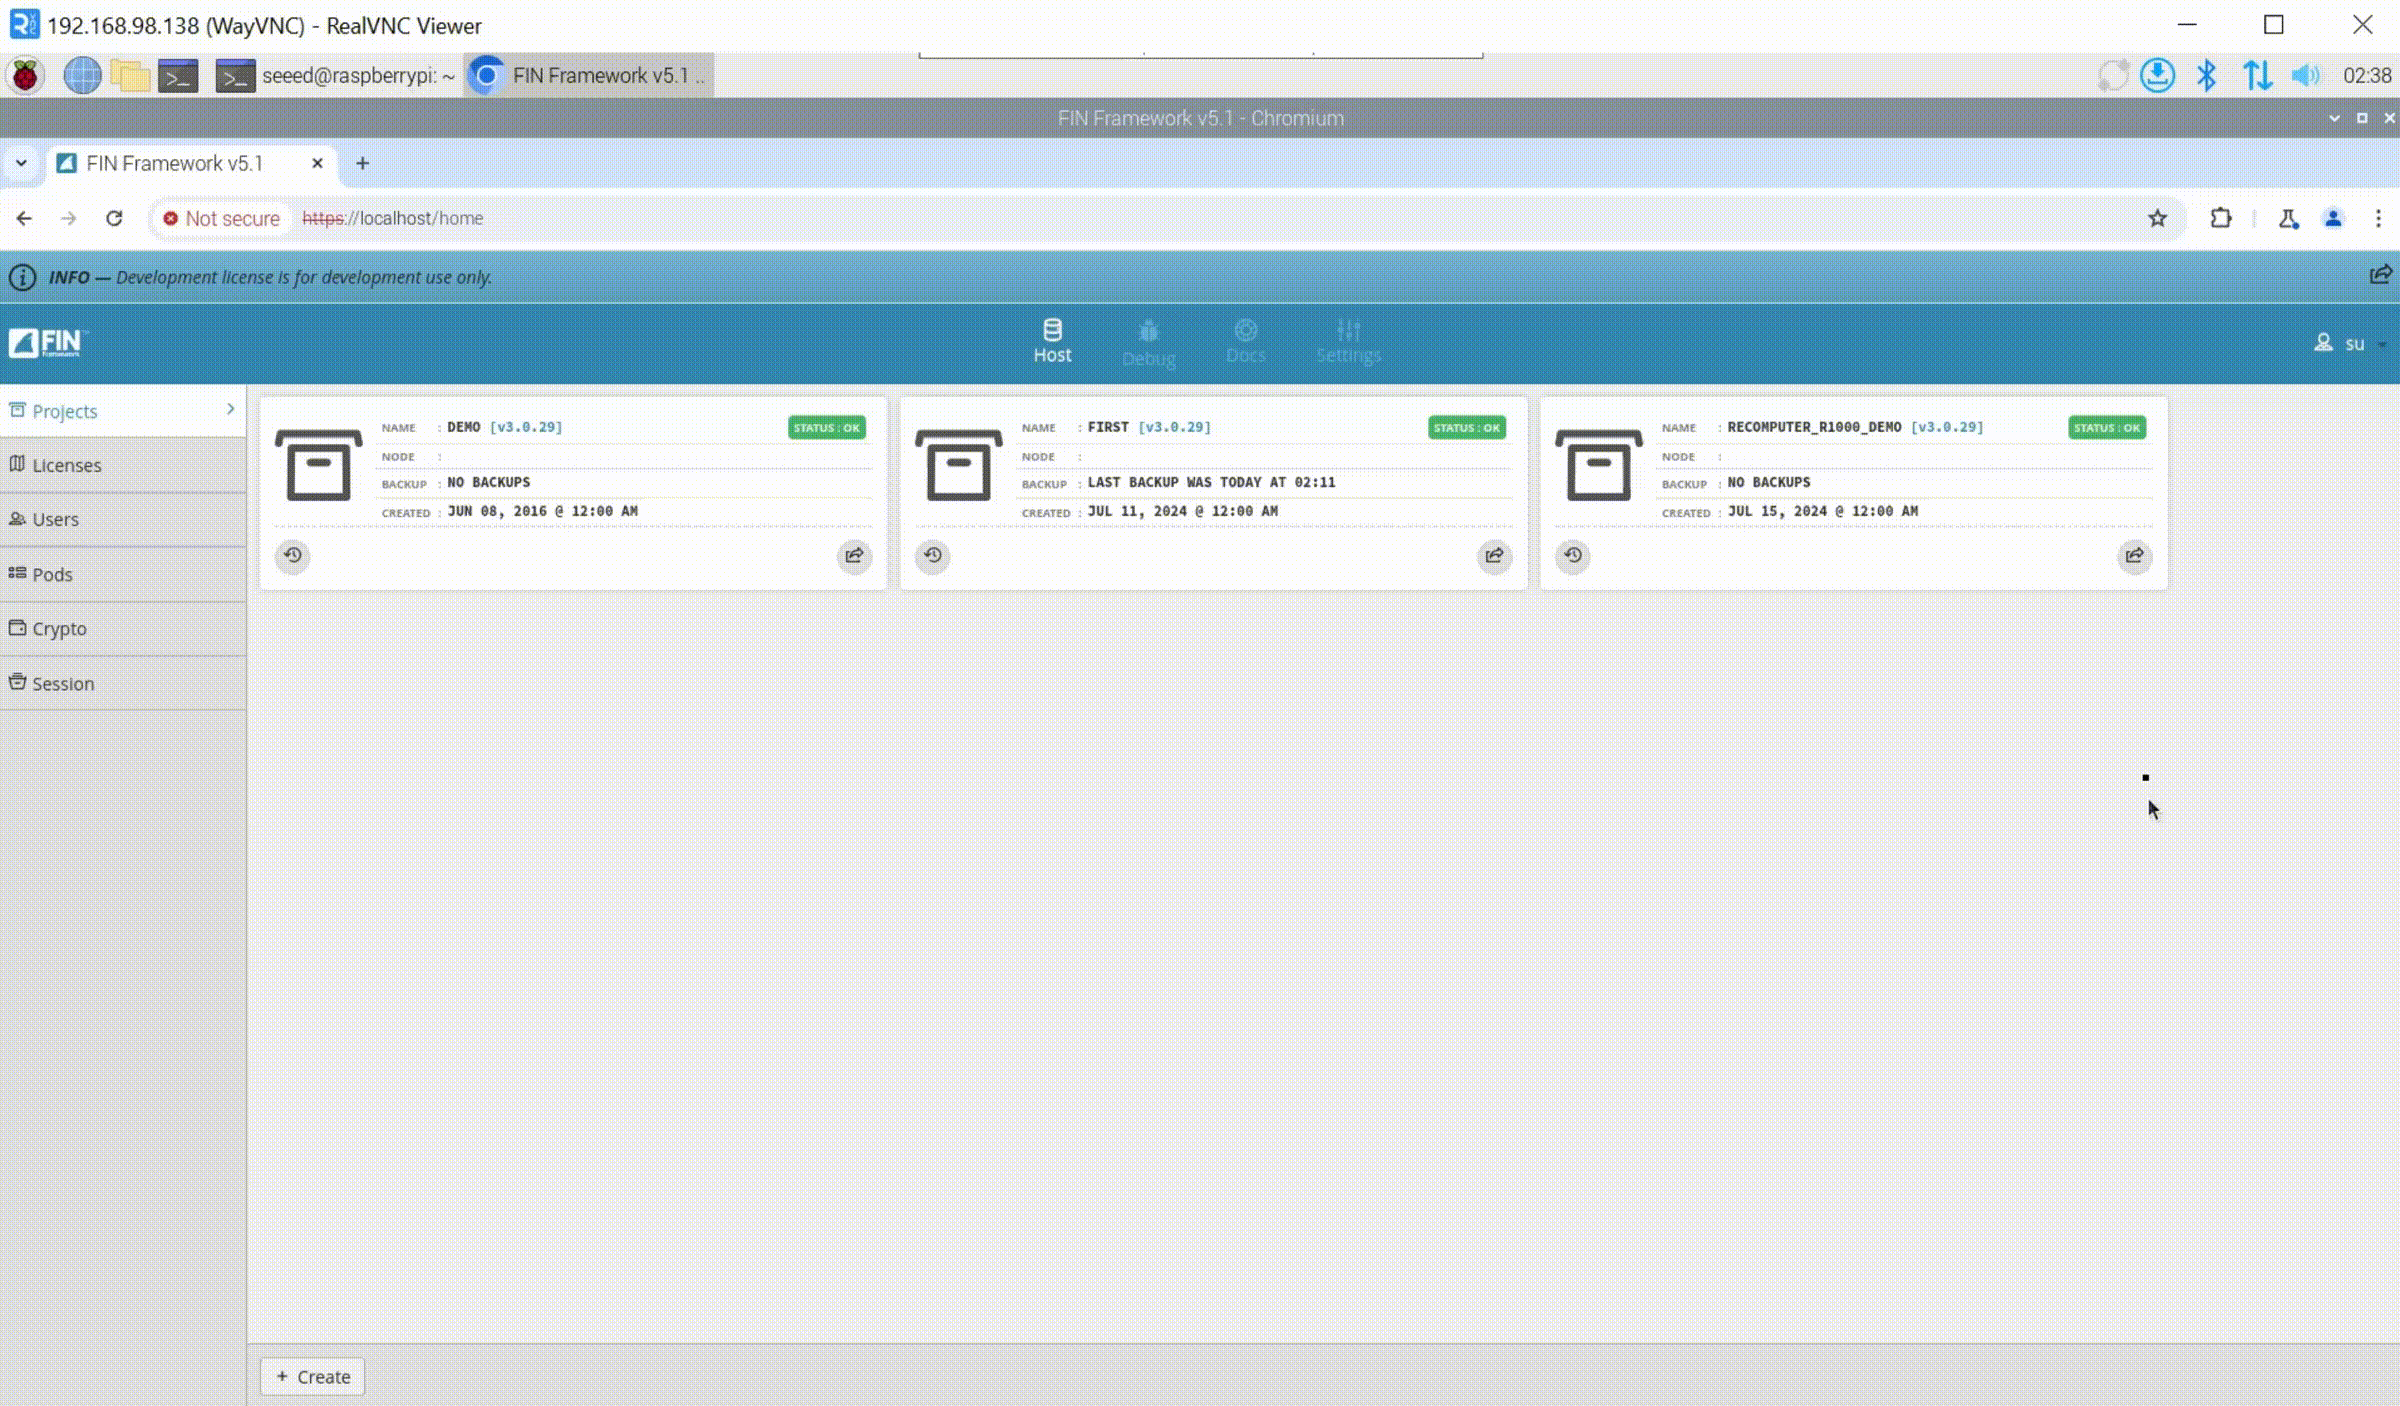
Task: Click the export icon on FIRST project card
Action: pyautogui.click(x=1494, y=555)
